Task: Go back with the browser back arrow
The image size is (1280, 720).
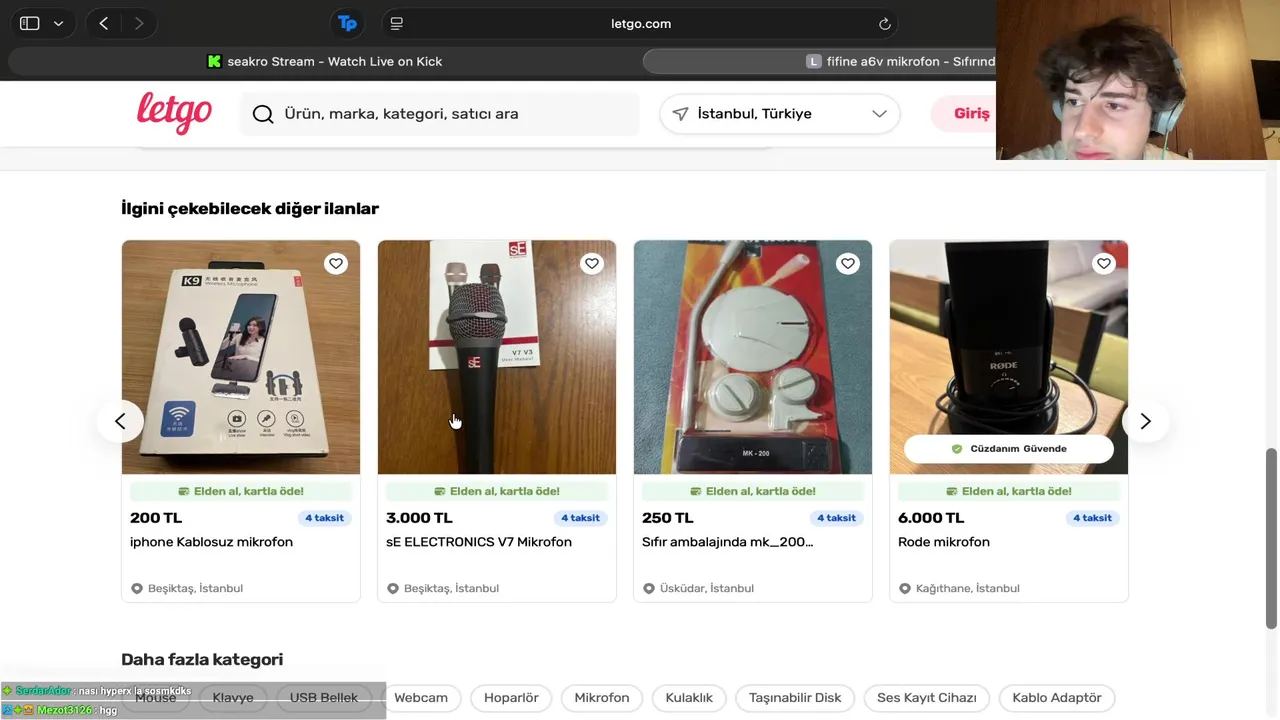Action: (x=104, y=23)
